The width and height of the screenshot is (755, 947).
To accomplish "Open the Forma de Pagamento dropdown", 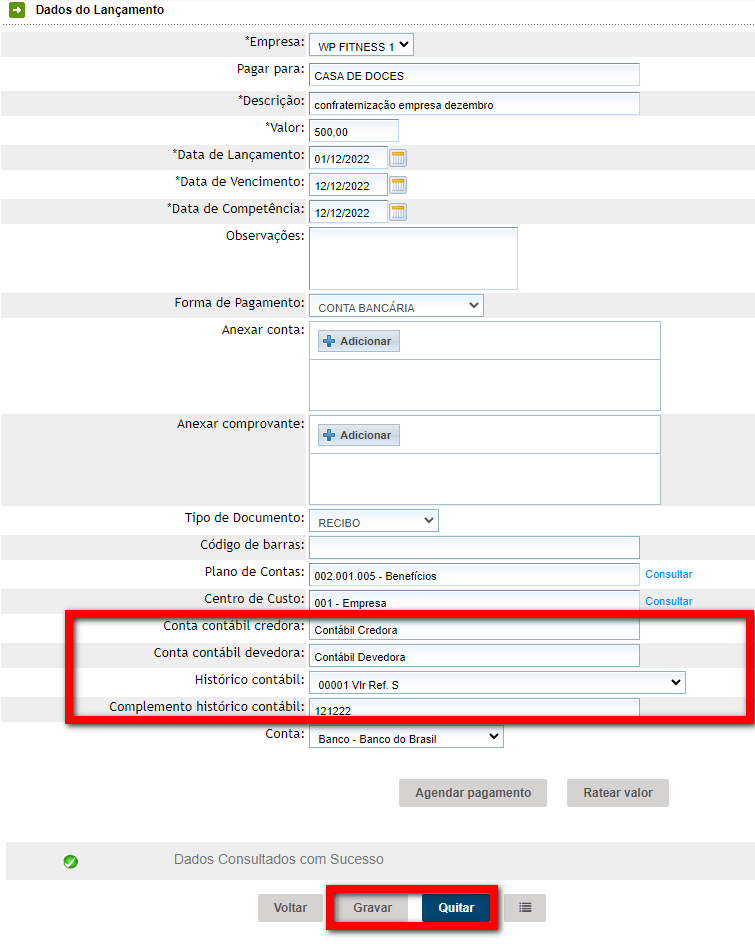I will [396, 307].
